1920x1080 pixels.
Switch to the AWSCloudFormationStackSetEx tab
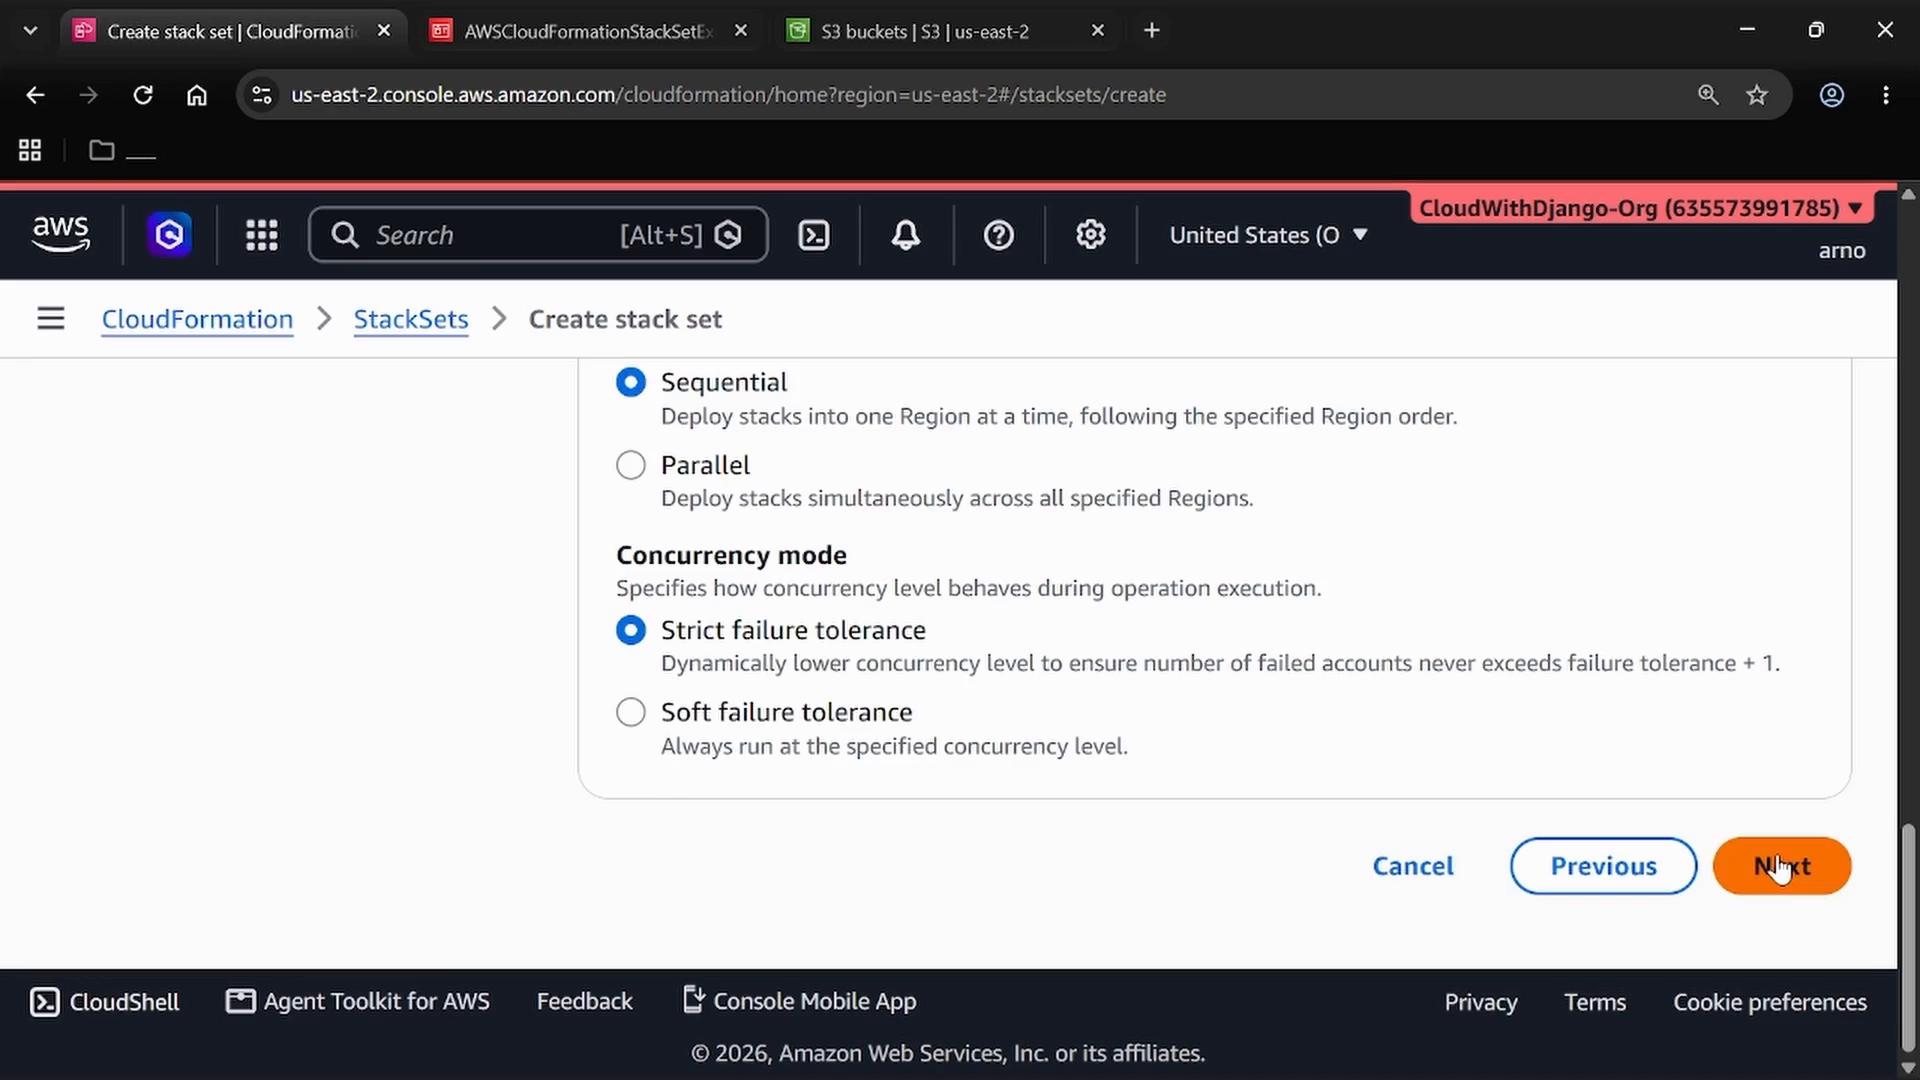pyautogui.click(x=588, y=31)
